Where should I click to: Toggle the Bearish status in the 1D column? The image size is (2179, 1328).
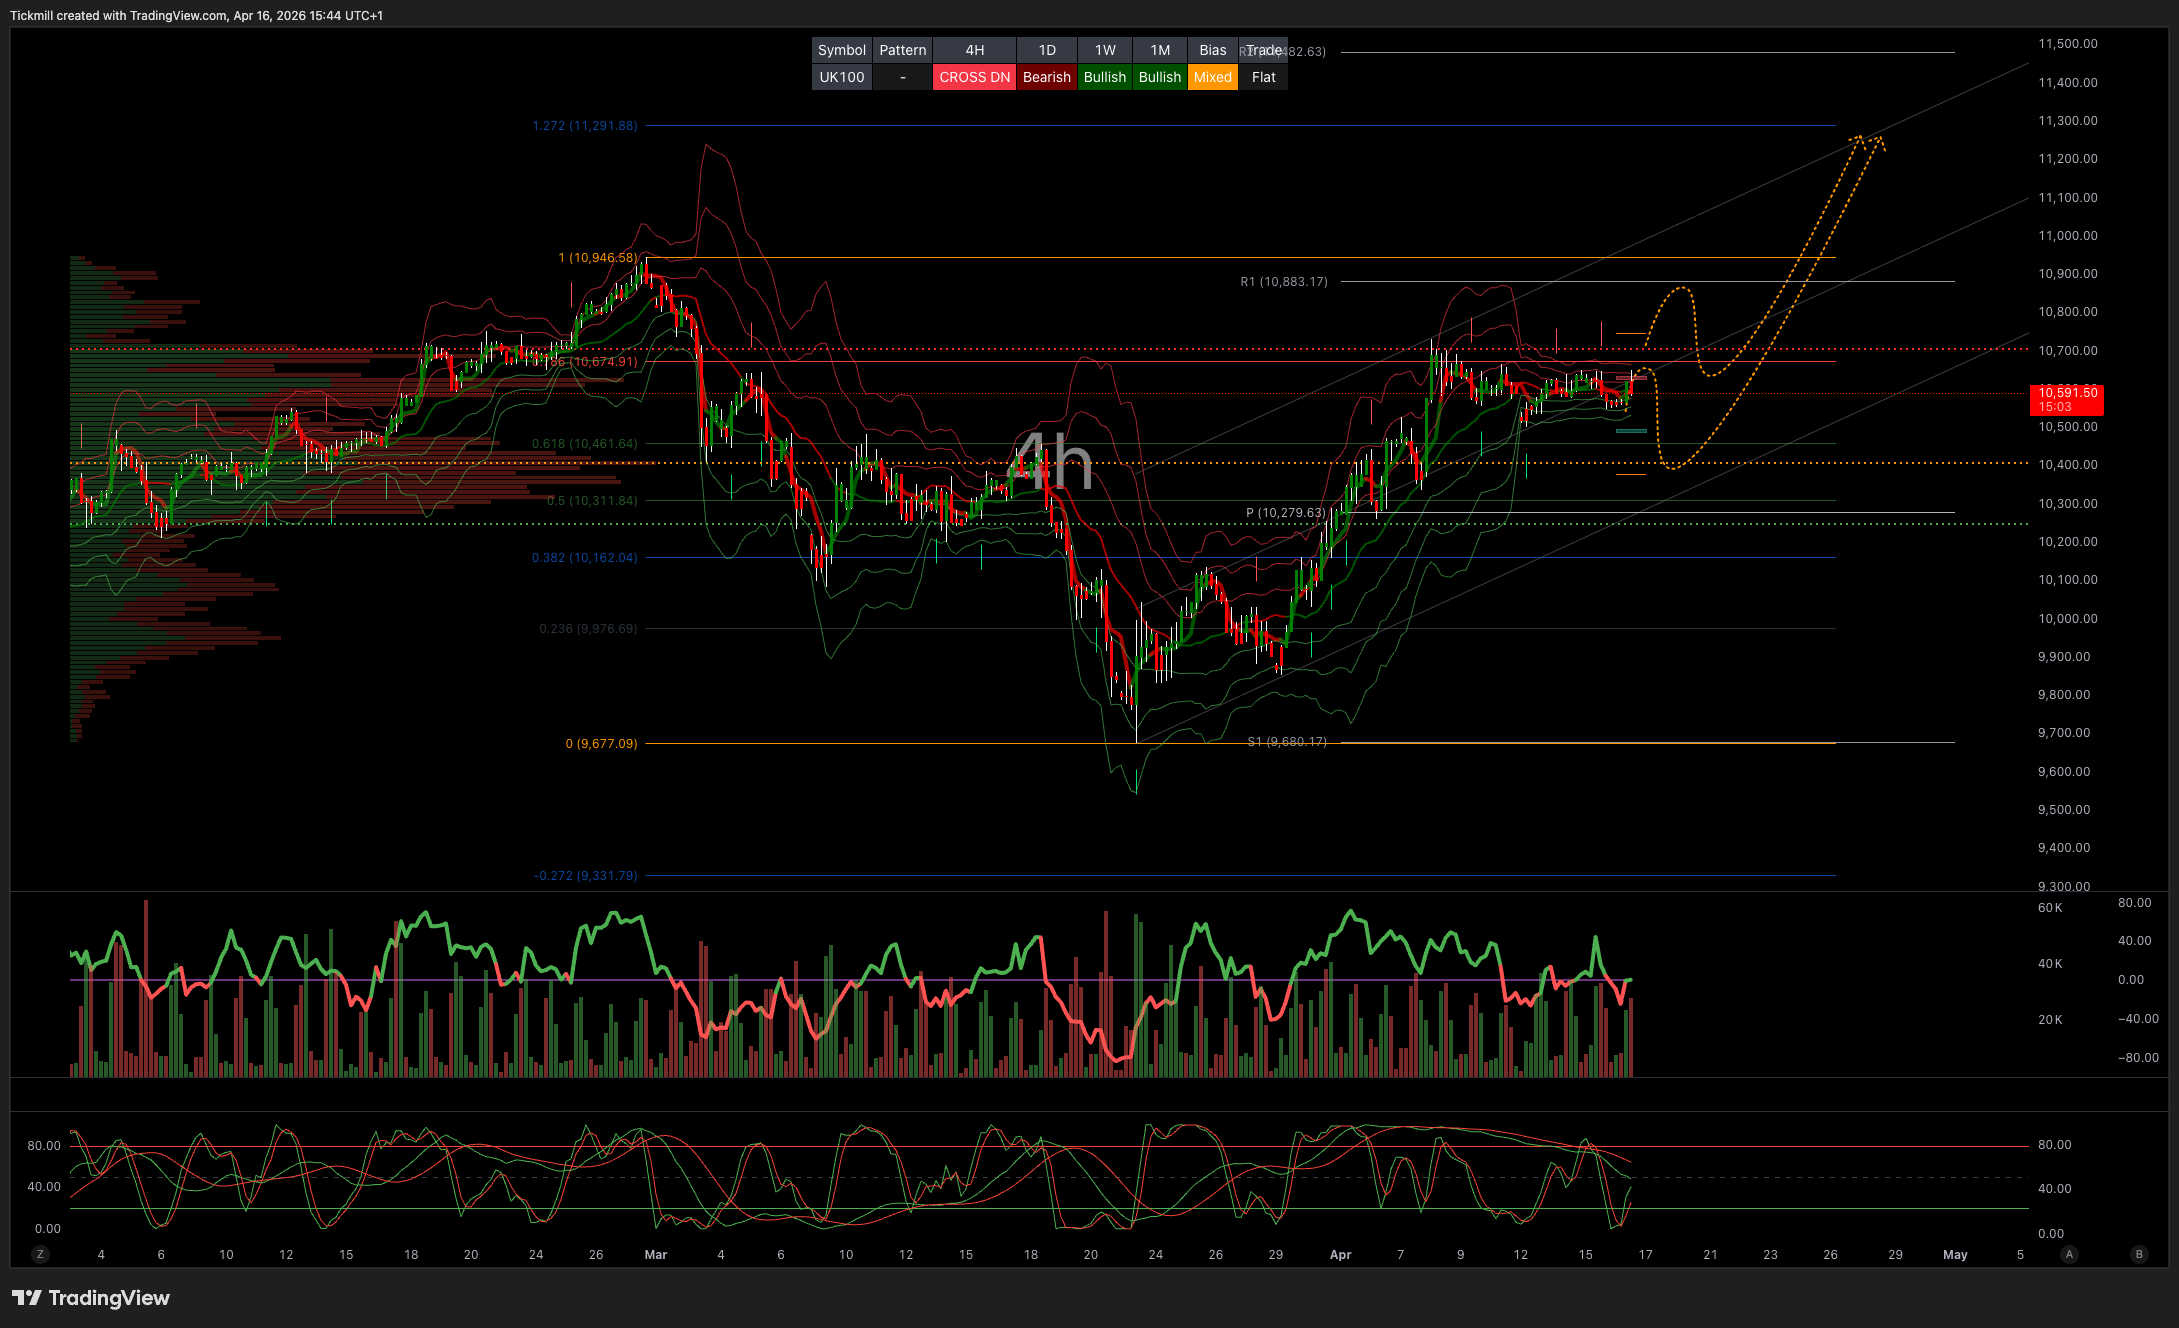(1047, 77)
